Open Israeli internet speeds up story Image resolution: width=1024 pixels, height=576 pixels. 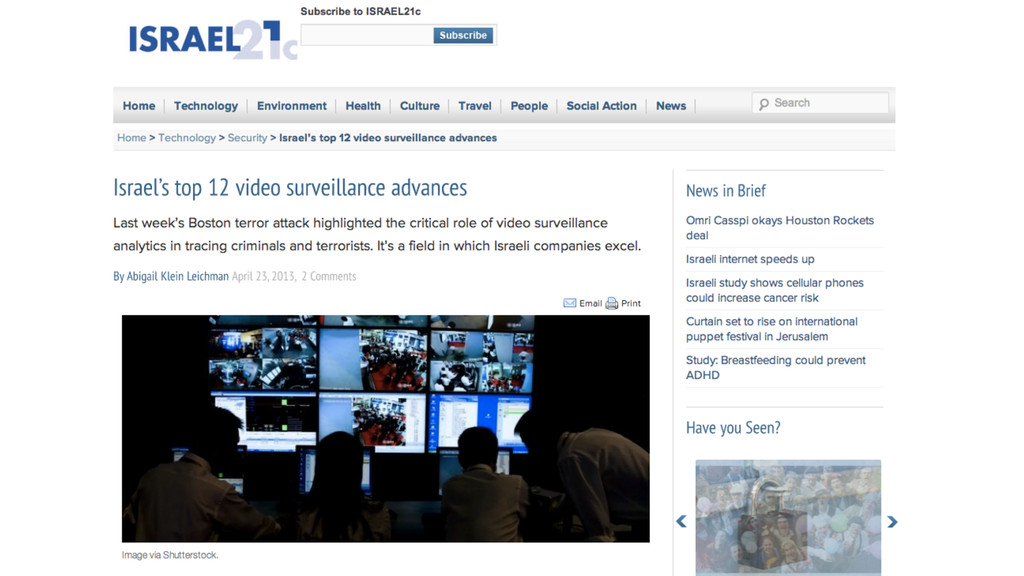[750, 259]
